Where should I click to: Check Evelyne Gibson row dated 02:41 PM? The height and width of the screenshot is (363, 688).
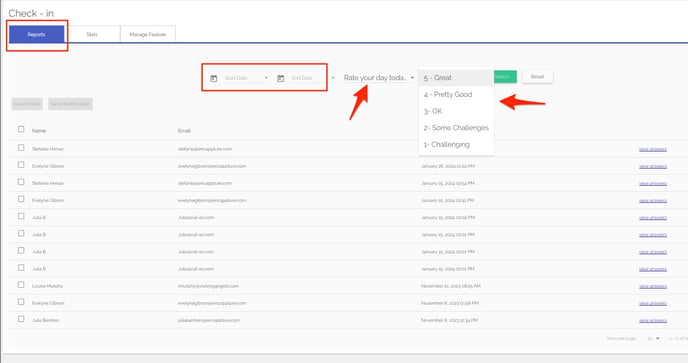coord(21,199)
